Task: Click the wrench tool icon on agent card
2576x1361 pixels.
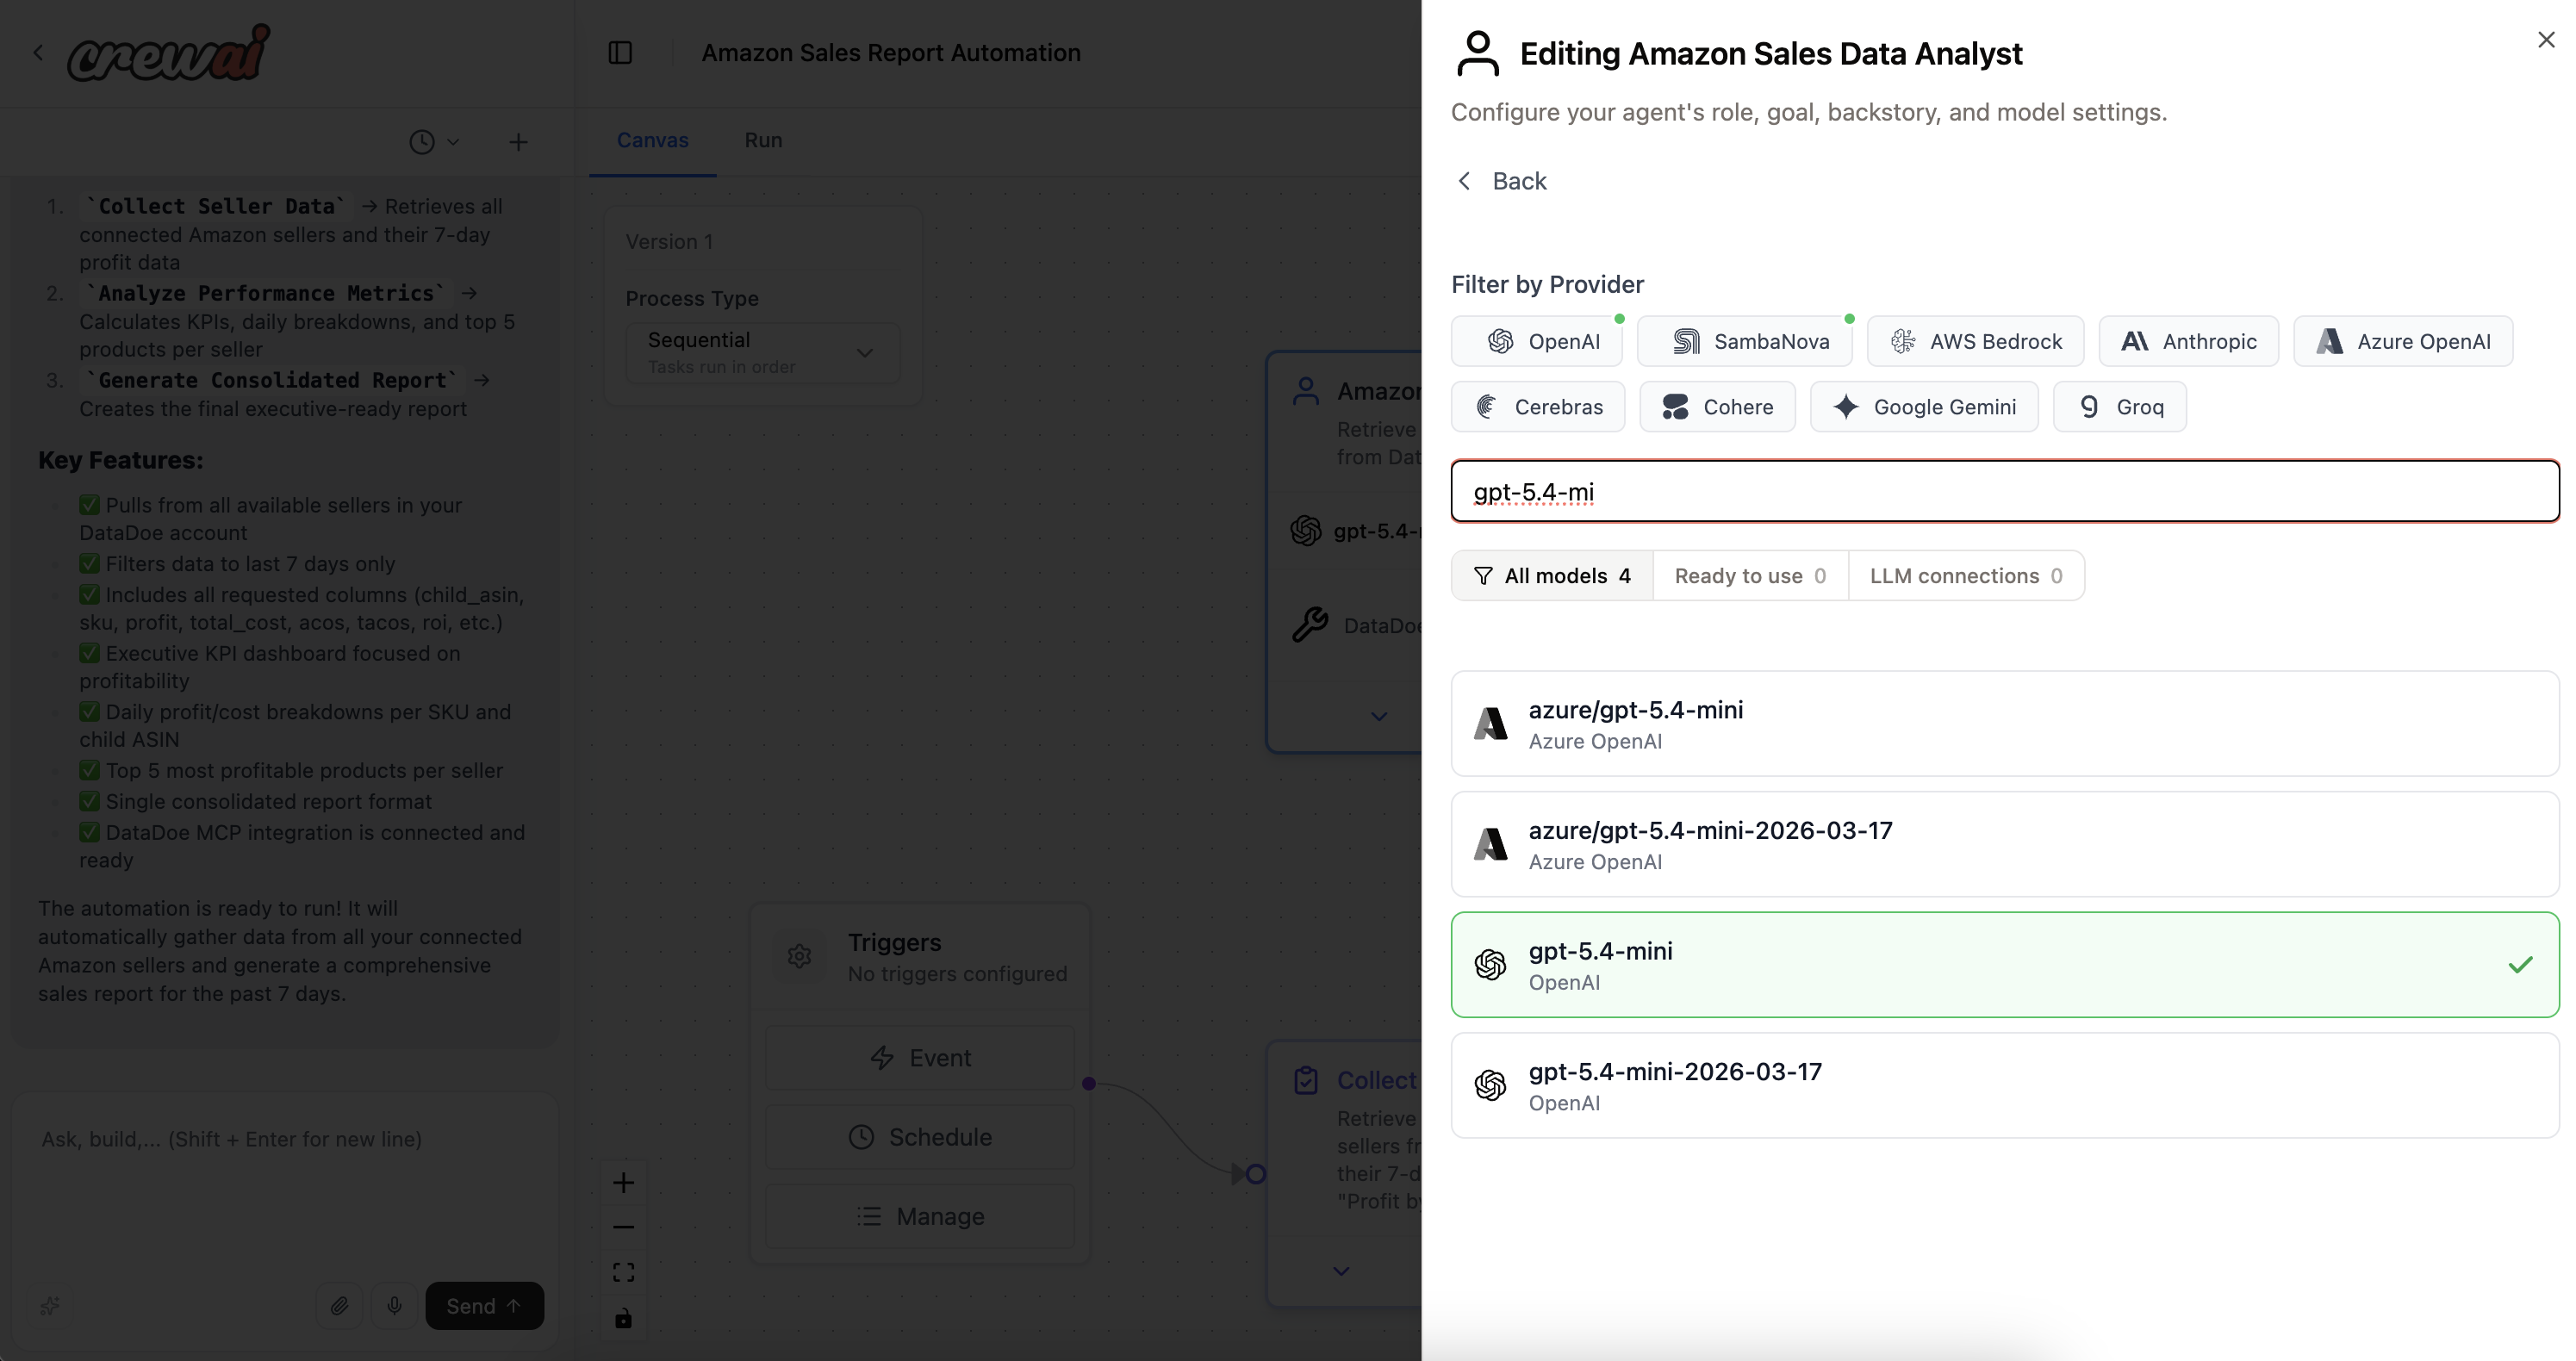Action: click(1310, 625)
